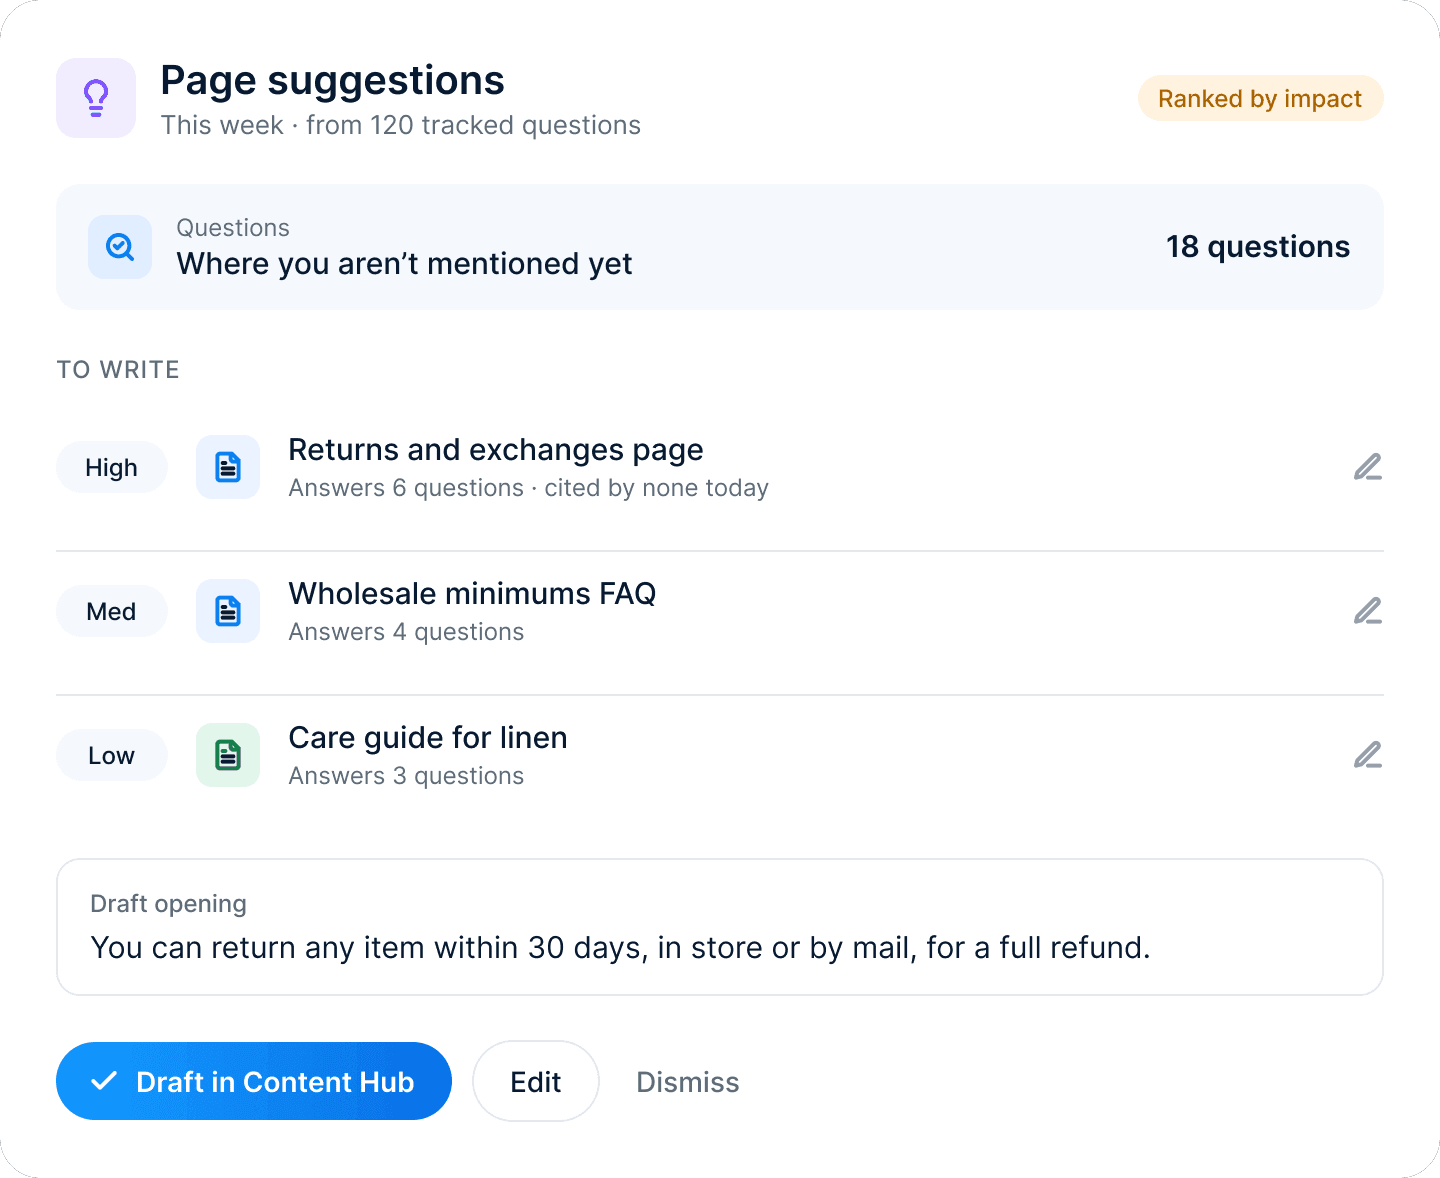
Task: Dismiss the suggestion
Action: (x=688, y=1082)
